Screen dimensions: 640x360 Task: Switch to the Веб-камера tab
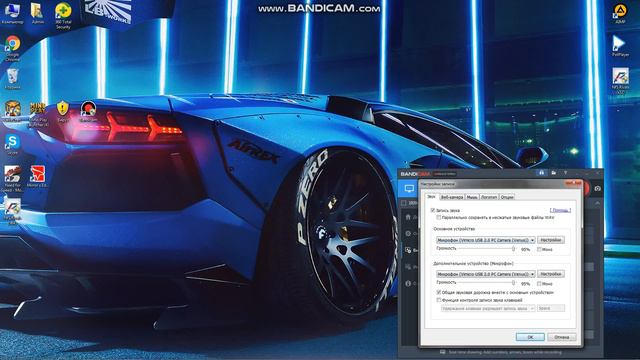[x=452, y=197]
